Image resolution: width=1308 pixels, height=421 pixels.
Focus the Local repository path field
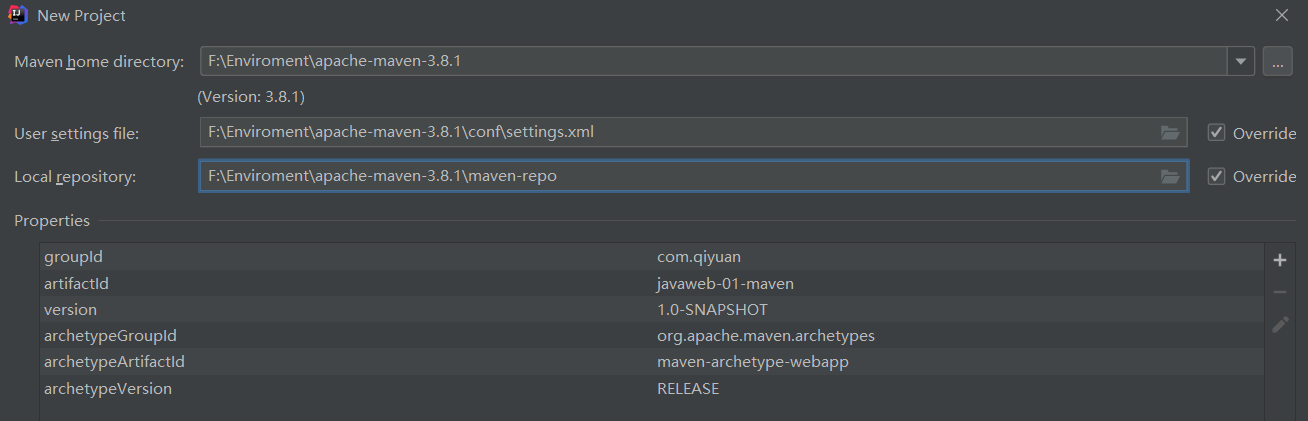tap(693, 176)
